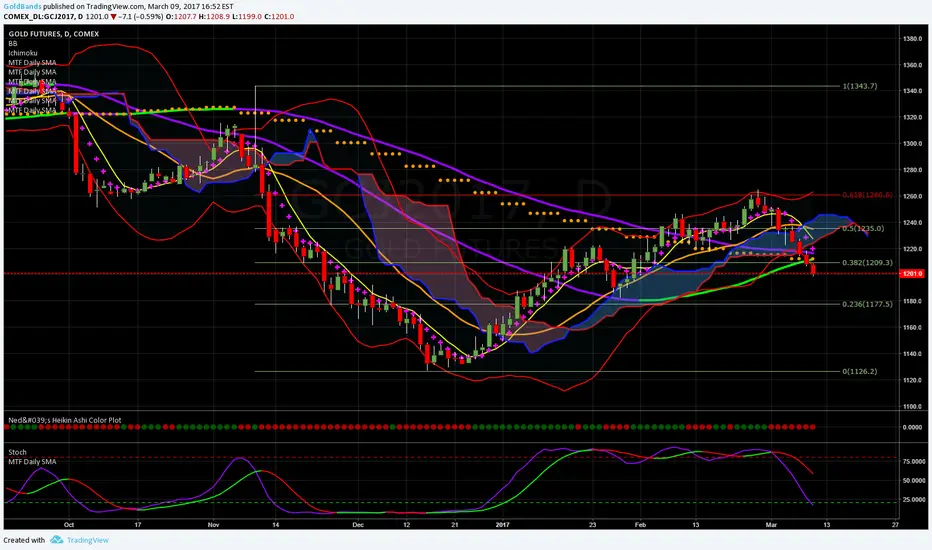Click the 0.5(1235.0) Fibonacci level label
This screenshot has width=932, height=550.
pyautogui.click(x=863, y=228)
